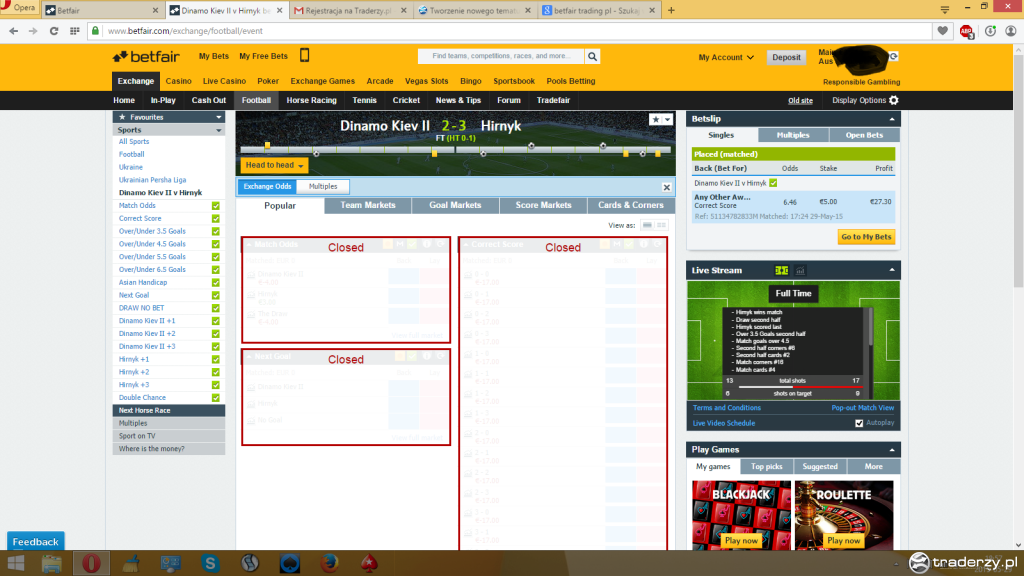Add match to favourites with star icon
Screen dimensions: 1024x576
click(656, 120)
